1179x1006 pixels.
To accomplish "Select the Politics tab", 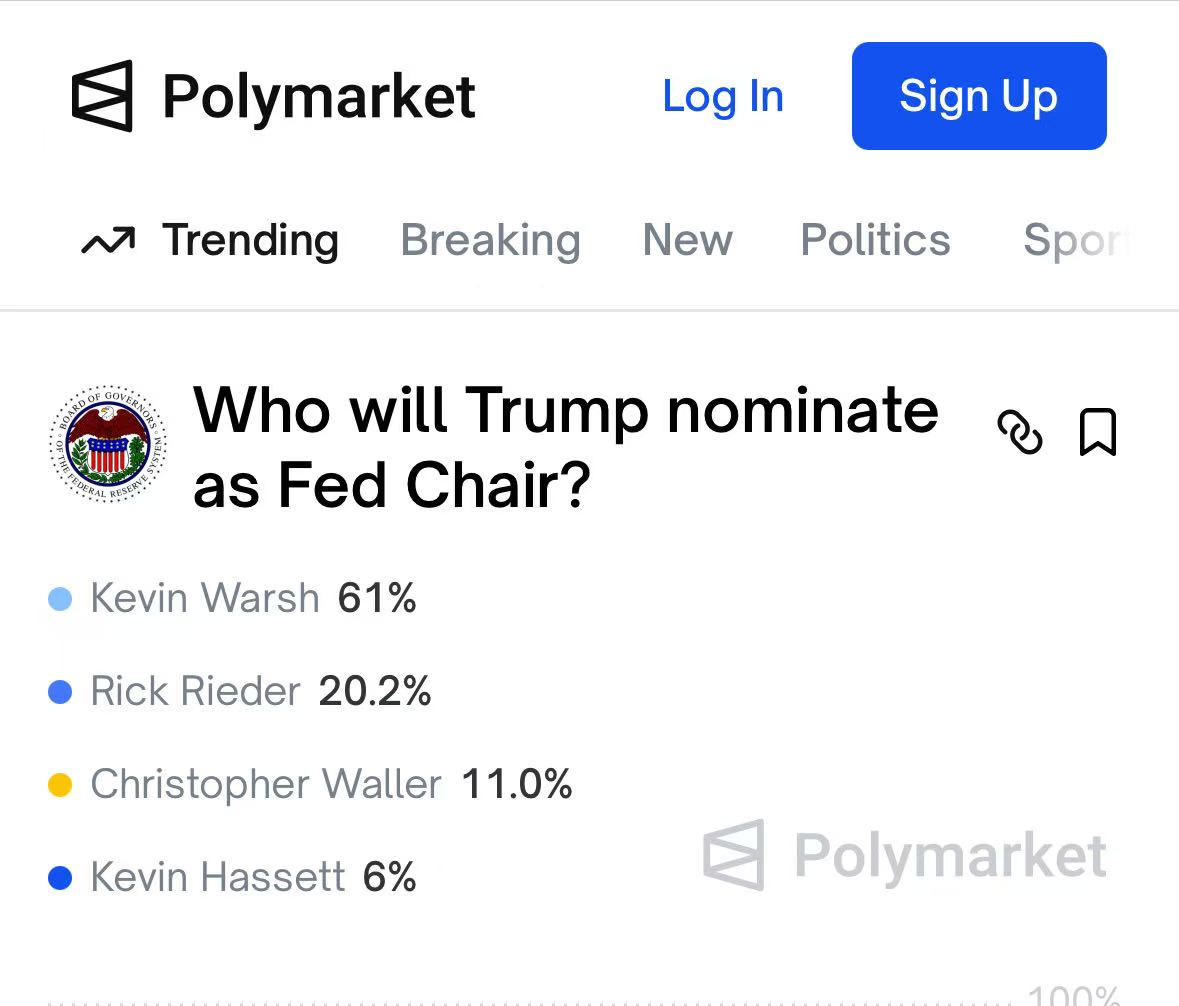I will click(876, 241).
